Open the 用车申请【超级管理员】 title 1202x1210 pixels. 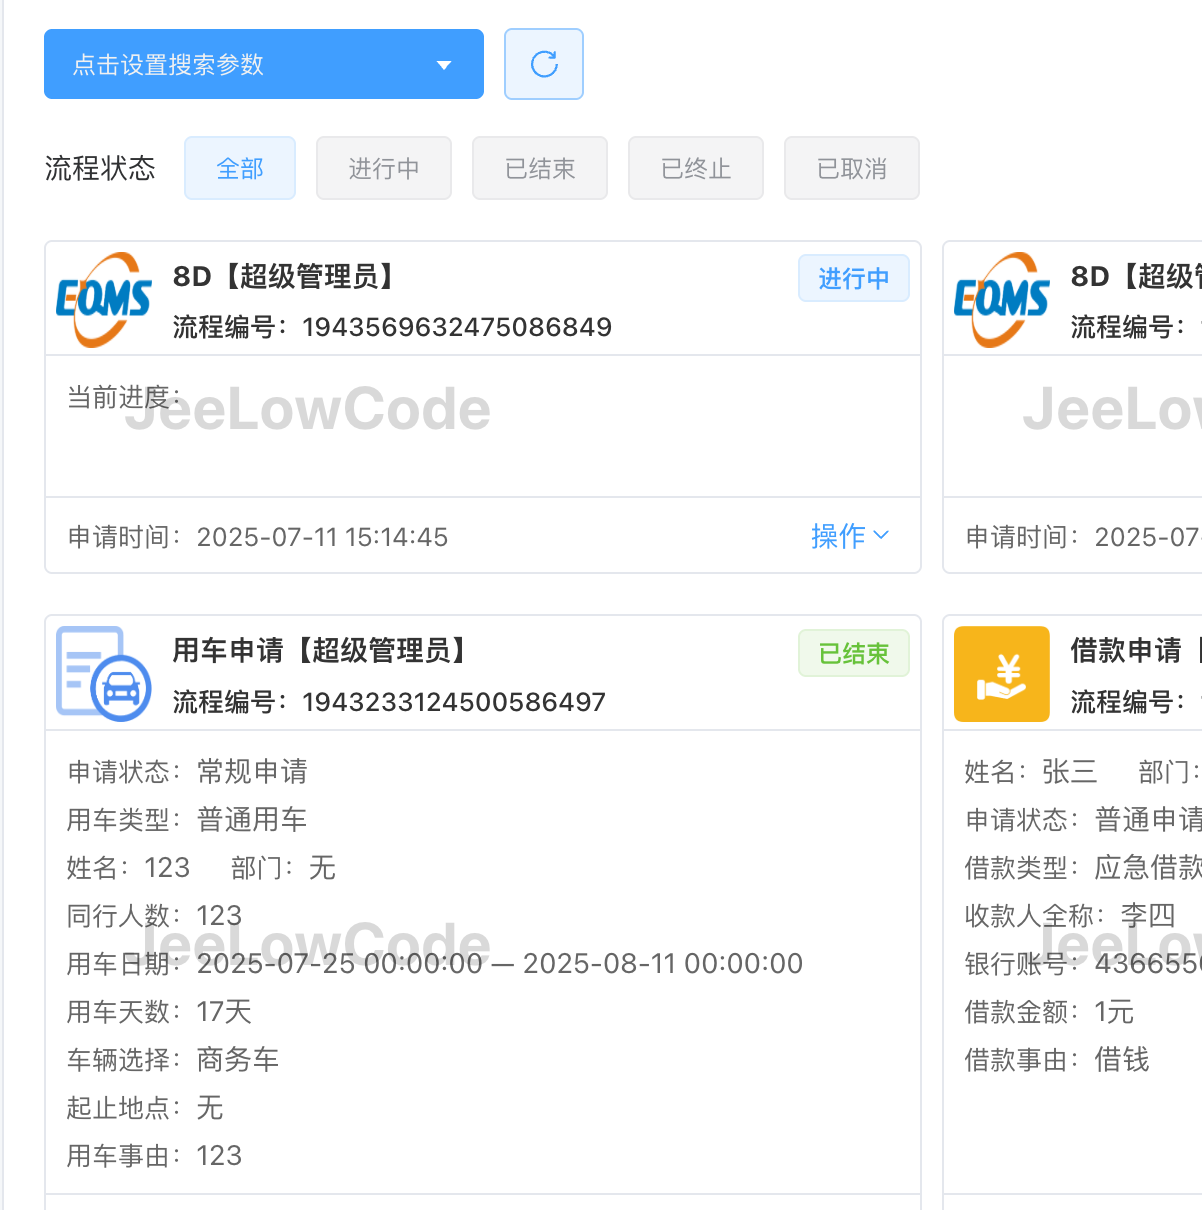pos(322,651)
